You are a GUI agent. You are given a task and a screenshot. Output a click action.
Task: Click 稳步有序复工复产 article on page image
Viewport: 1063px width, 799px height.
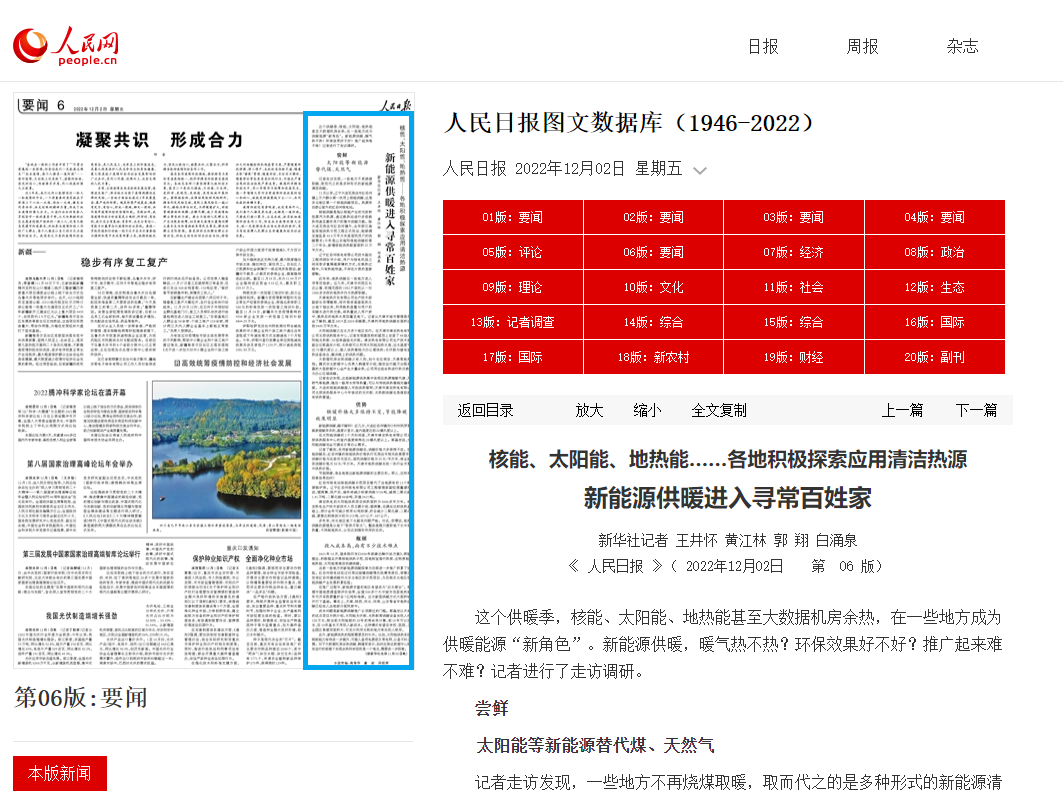coord(124,262)
